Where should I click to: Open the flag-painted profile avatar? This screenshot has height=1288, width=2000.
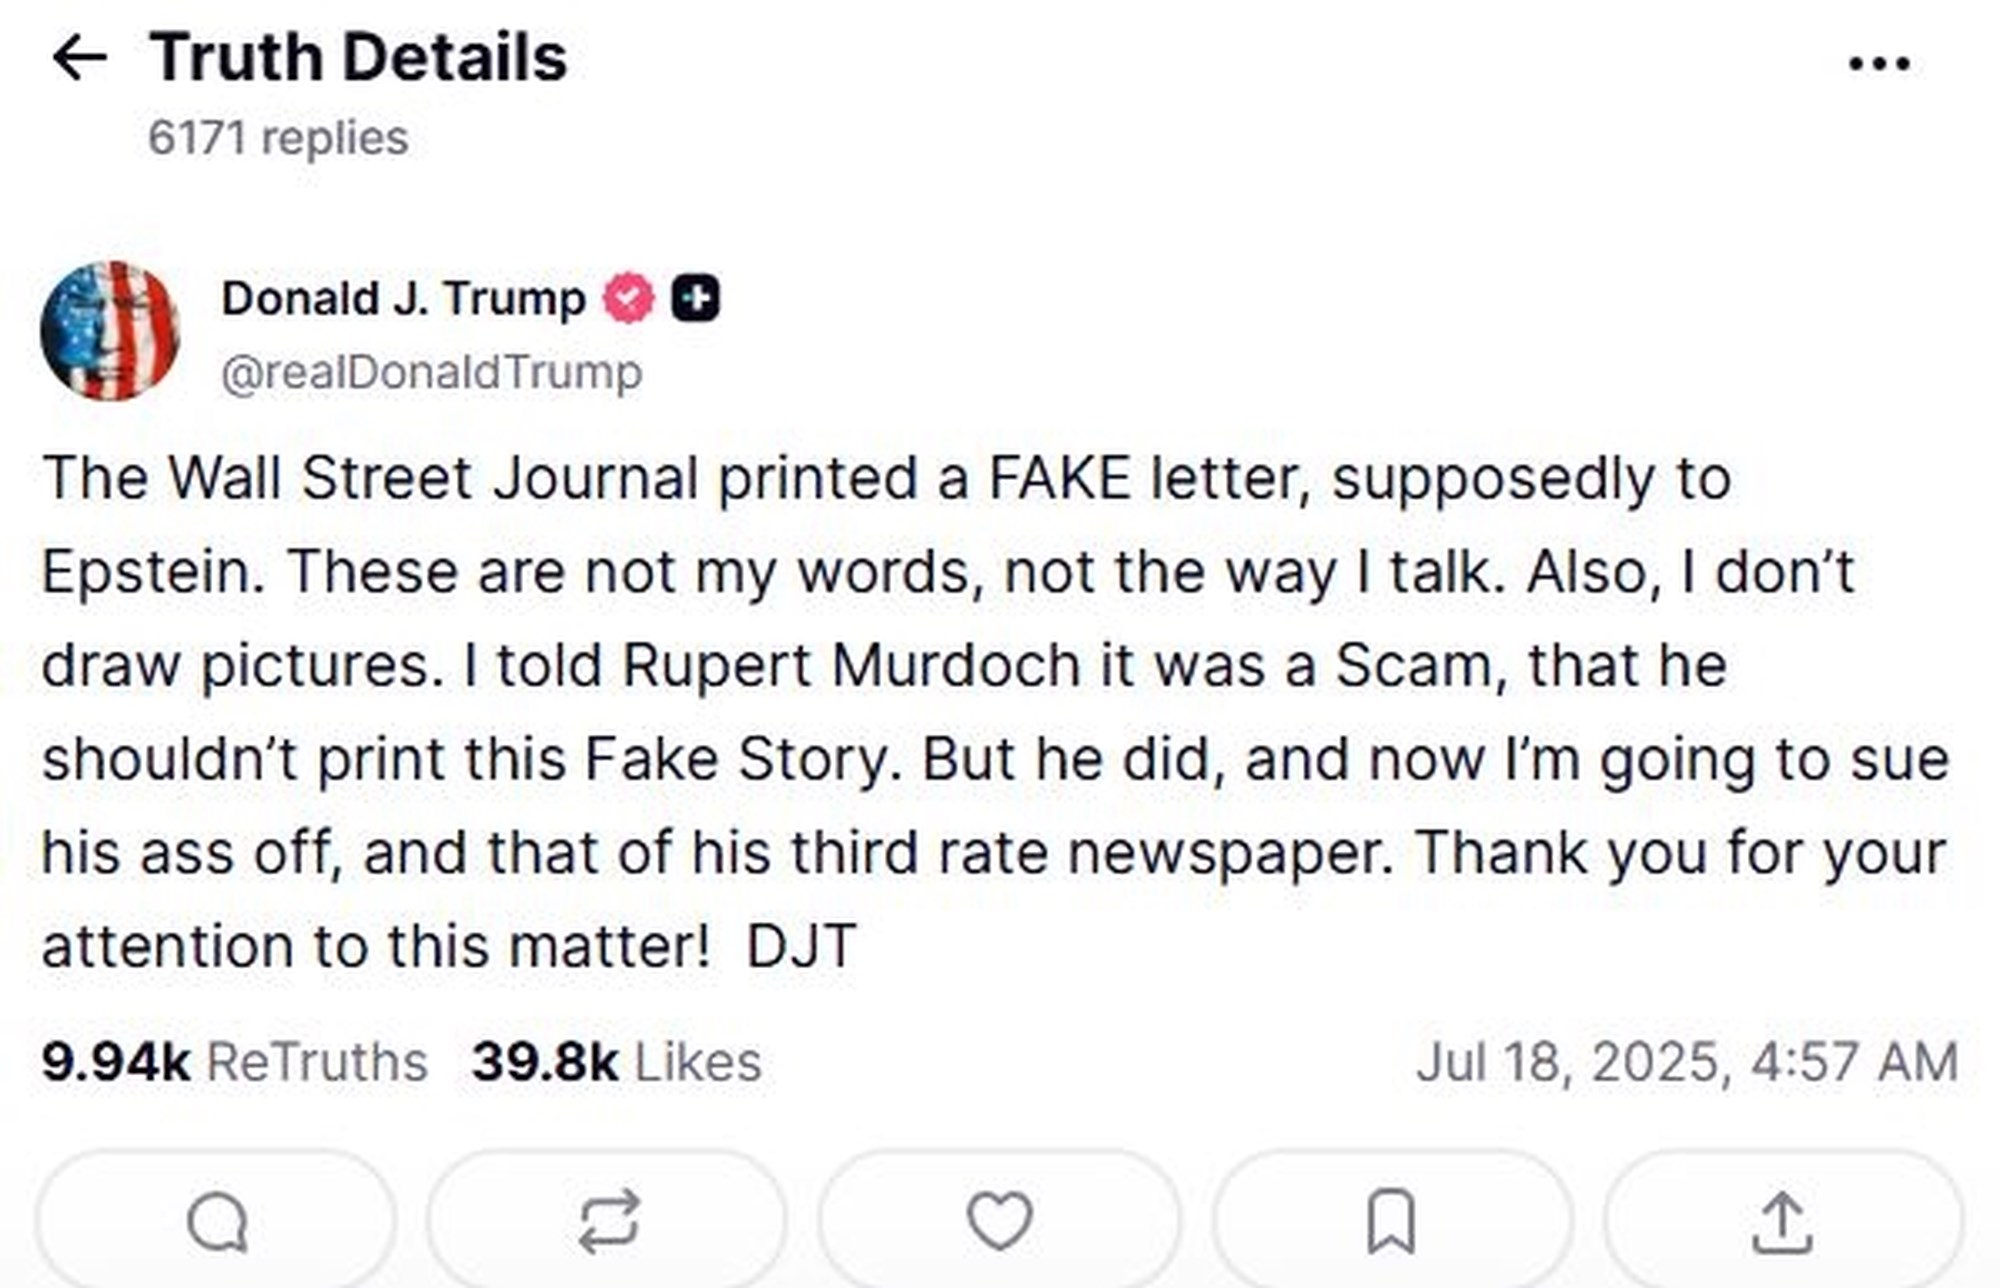(x=110, y=331)
